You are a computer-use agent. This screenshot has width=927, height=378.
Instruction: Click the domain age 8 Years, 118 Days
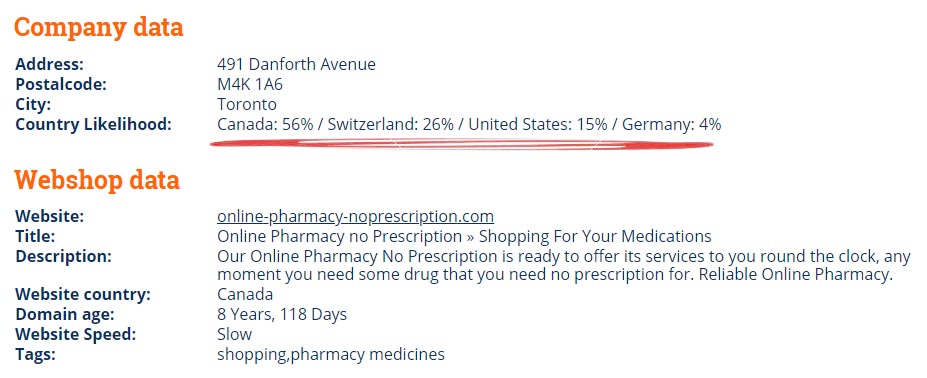(x=282, y=314)
